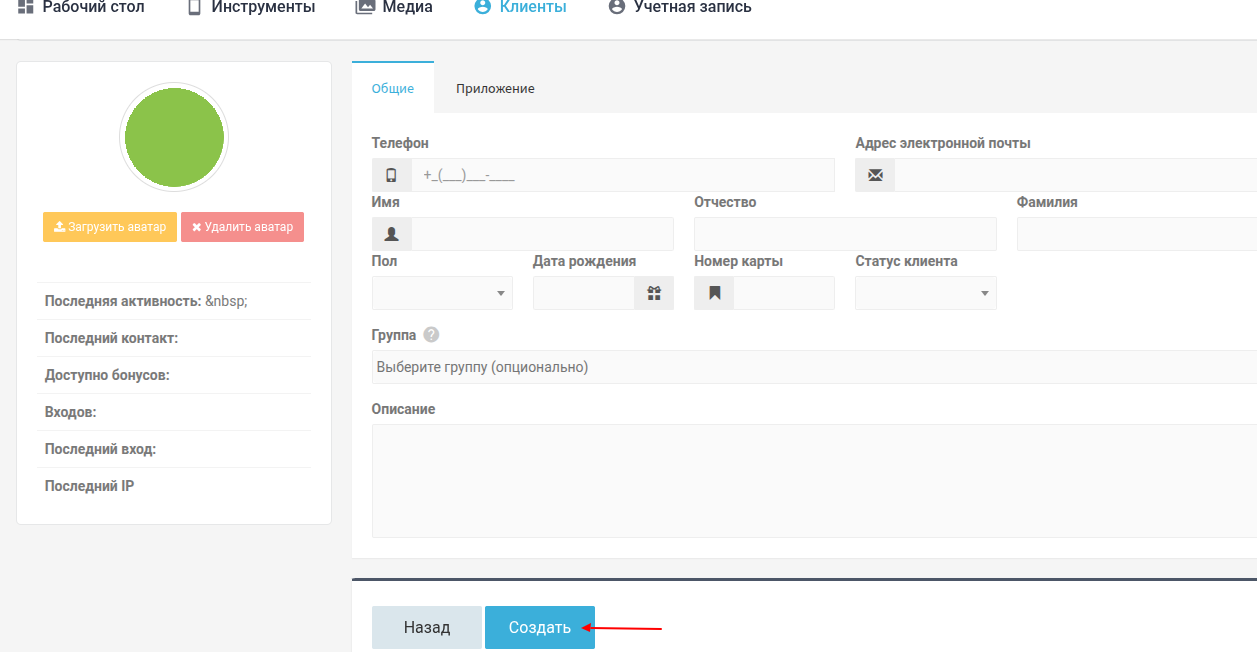Switch to Общие tab

(x=393, y=88)
